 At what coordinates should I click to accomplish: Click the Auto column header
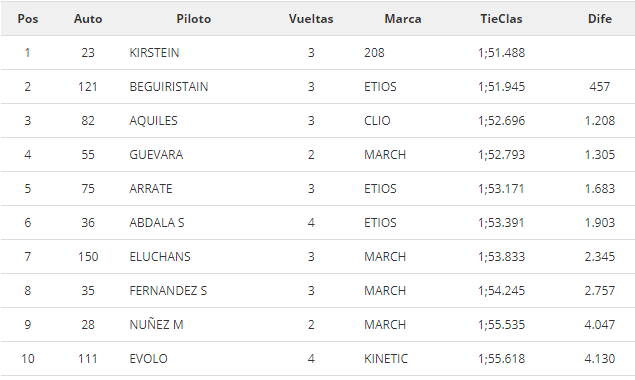pyautogui.click(x=88, y=19)
